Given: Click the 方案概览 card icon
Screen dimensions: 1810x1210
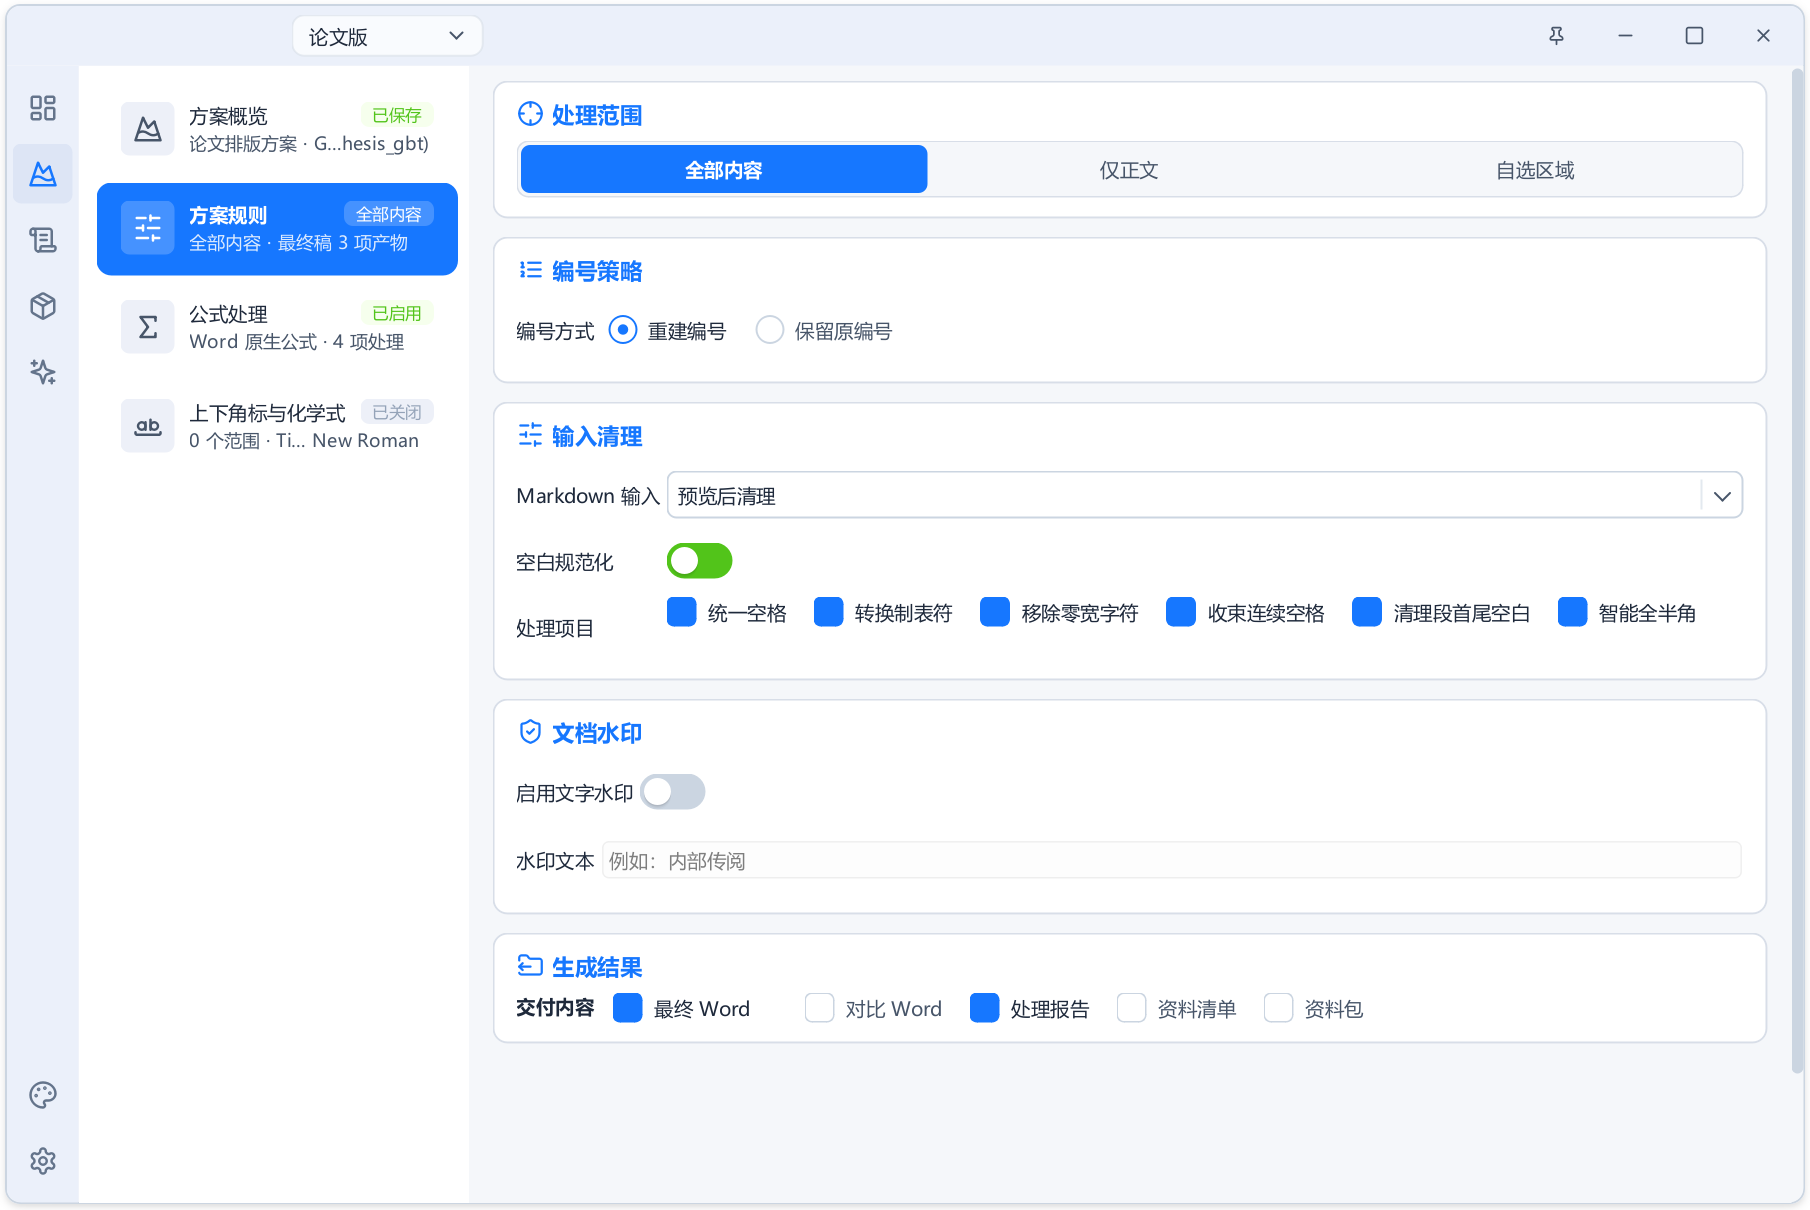Looking at the screenshot, I should pos(148,129).
